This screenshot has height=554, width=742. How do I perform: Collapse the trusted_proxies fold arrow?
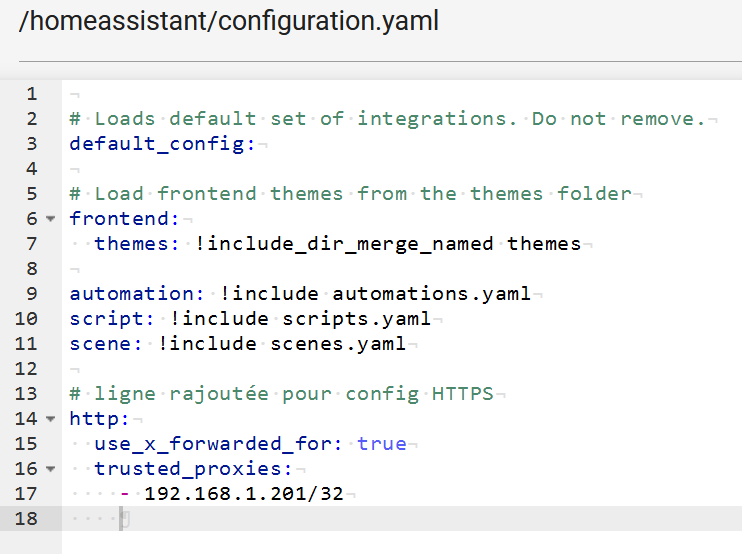(x=51, y=469)
